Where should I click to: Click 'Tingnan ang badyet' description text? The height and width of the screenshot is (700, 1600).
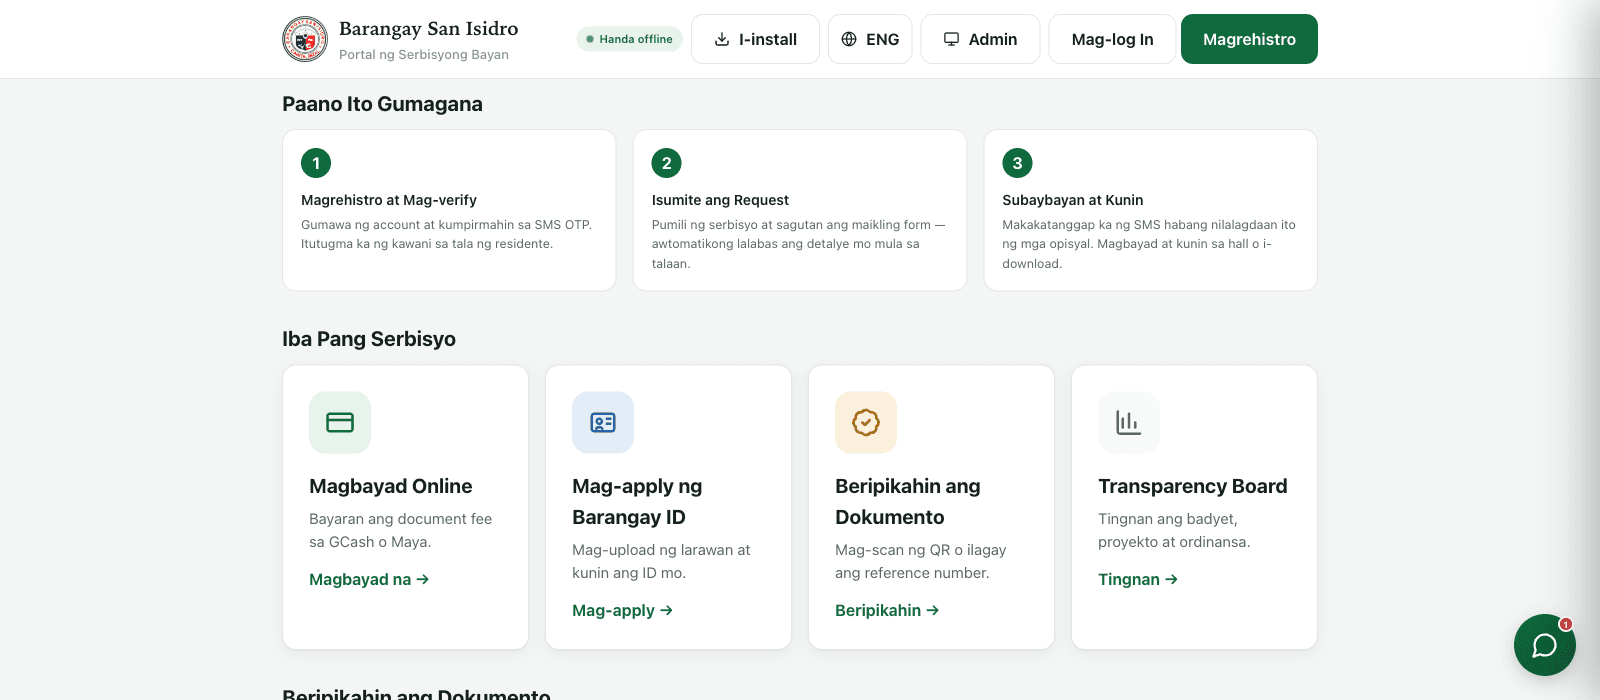[x=1174, y=530]
